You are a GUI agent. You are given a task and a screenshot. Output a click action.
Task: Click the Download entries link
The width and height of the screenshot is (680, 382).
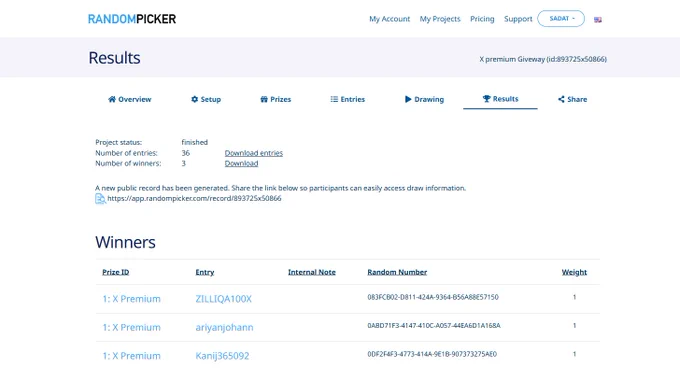254,153
